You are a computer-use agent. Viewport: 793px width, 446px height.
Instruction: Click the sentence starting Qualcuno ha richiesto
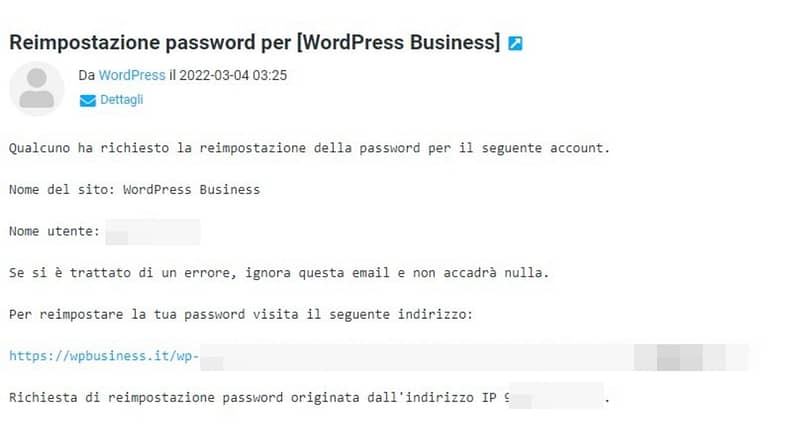pos(310,148)
